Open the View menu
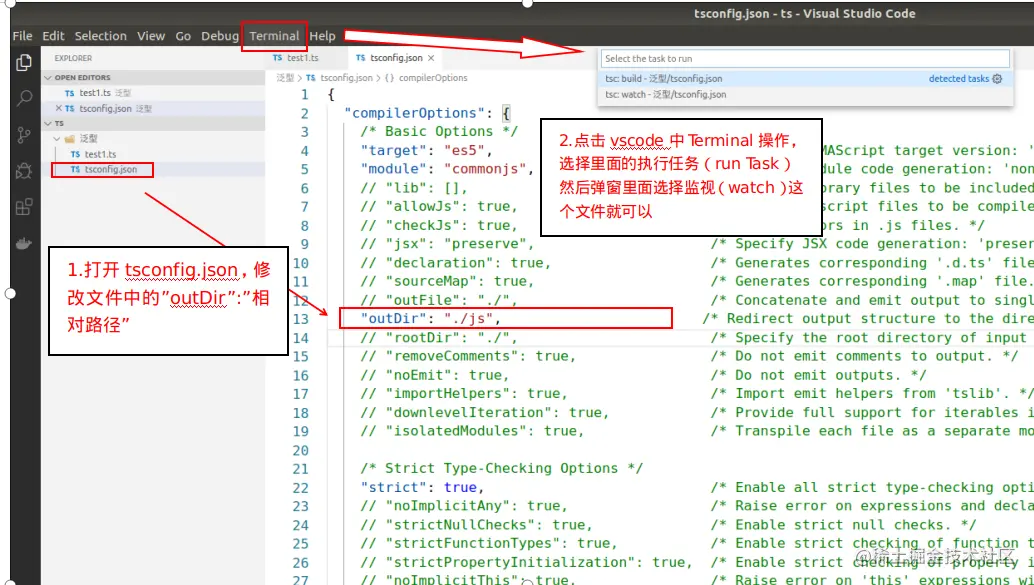Screen dimensions: 1034x585 pyautogui.click(x=151, y=36)
